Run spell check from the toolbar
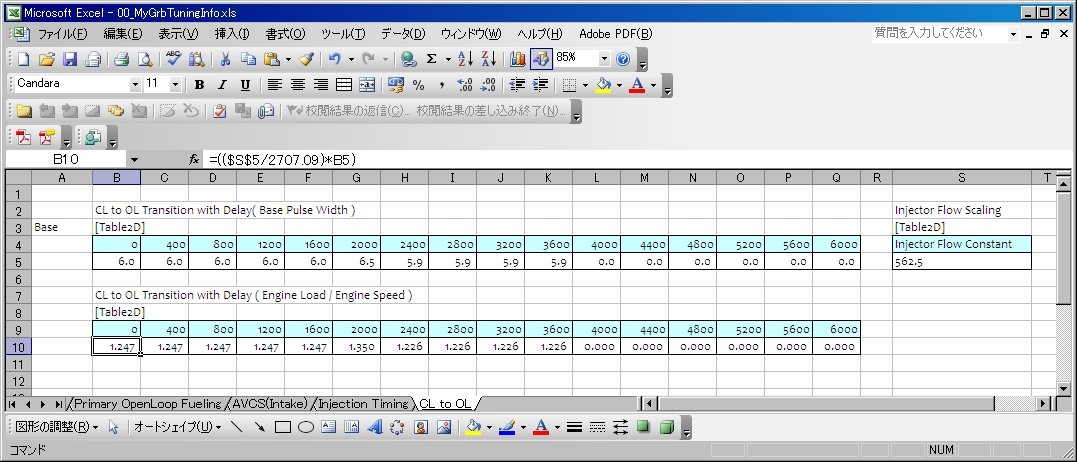 (x=173, y=59)
